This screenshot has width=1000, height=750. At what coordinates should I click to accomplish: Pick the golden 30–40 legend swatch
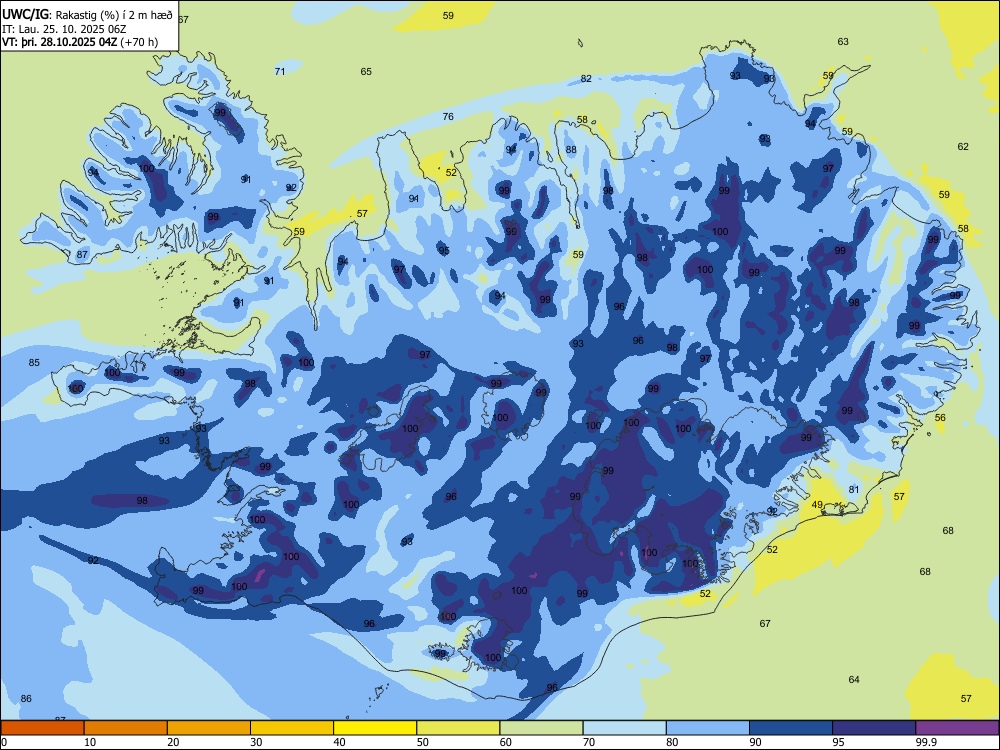[x=292, y=728]
